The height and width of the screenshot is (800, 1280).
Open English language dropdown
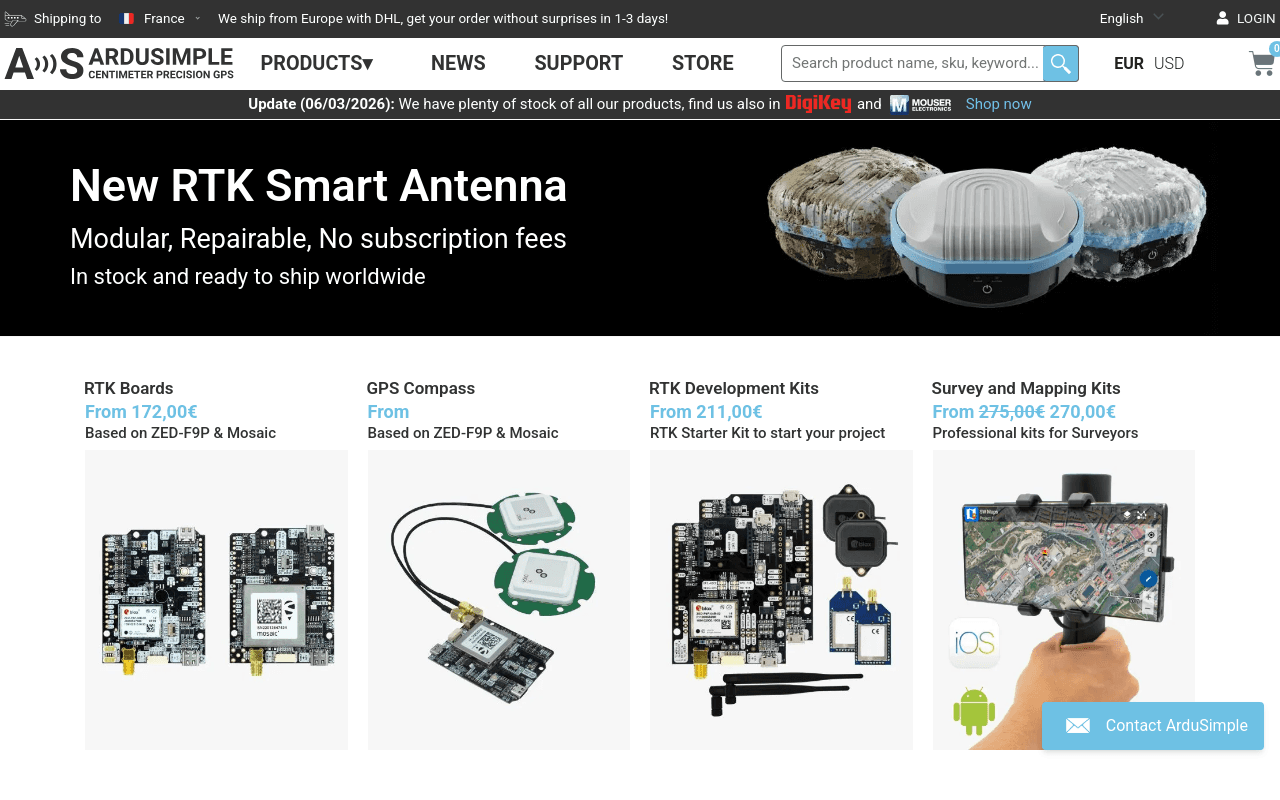[1131, 18]
